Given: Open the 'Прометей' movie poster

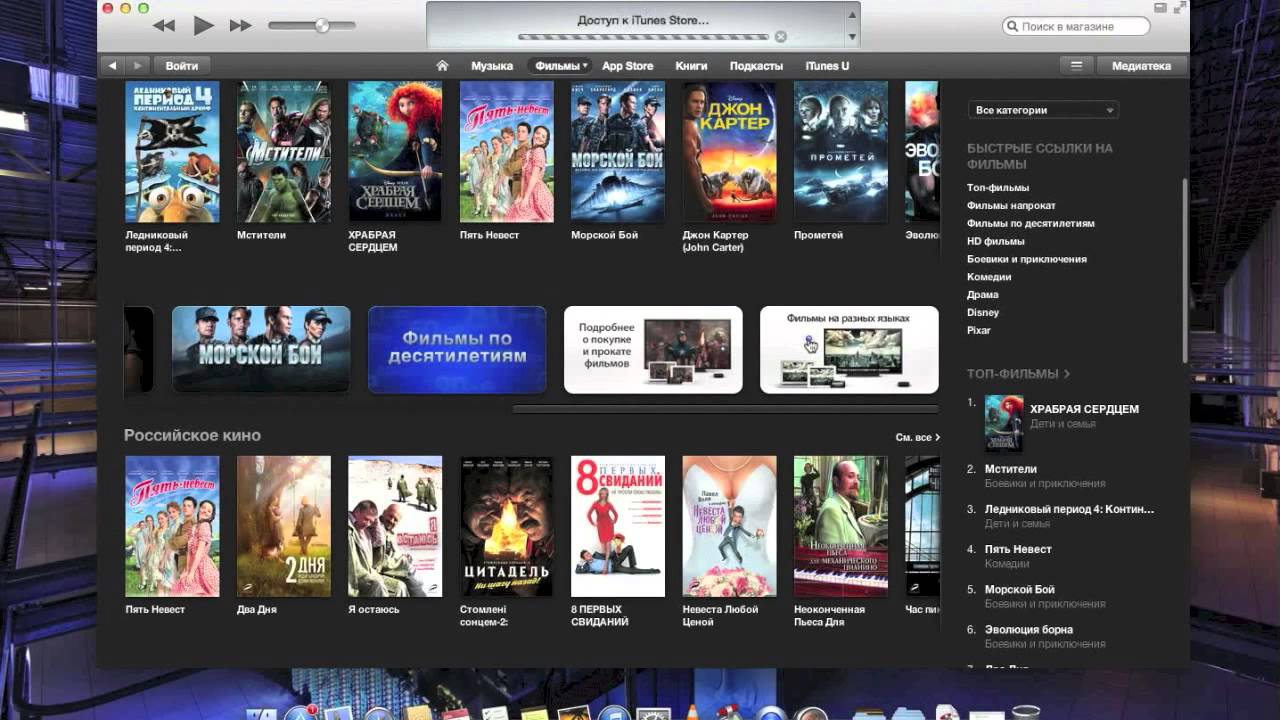Looking at the screenshot, I should [841, 152].
